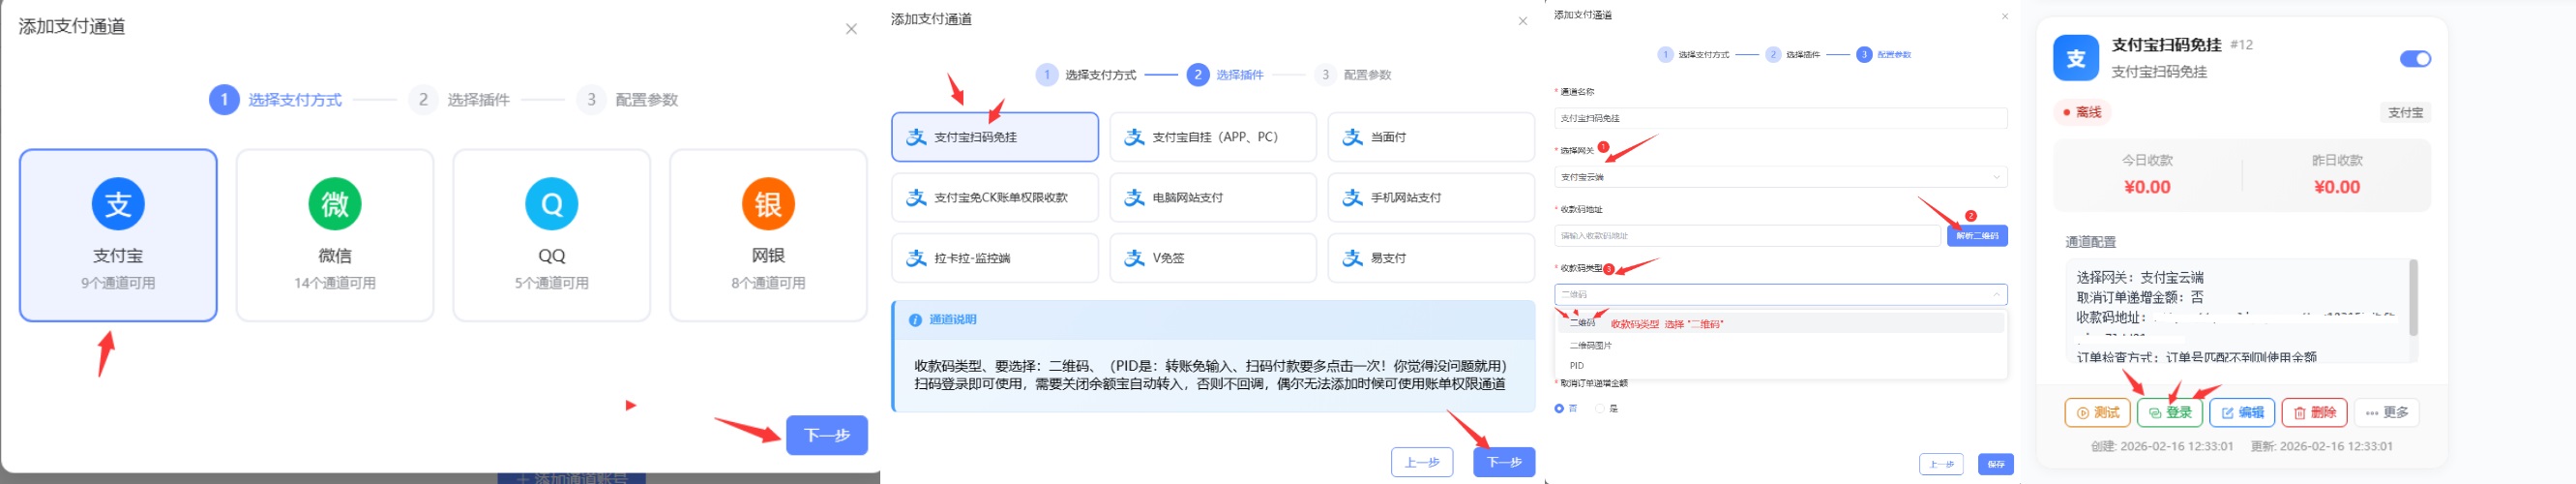Click the 昨日收款 amount ¥0.00
Image resolution: width=2576 pixels, height=484 pixels.
pyautogui.click(x=2337, y=187)
